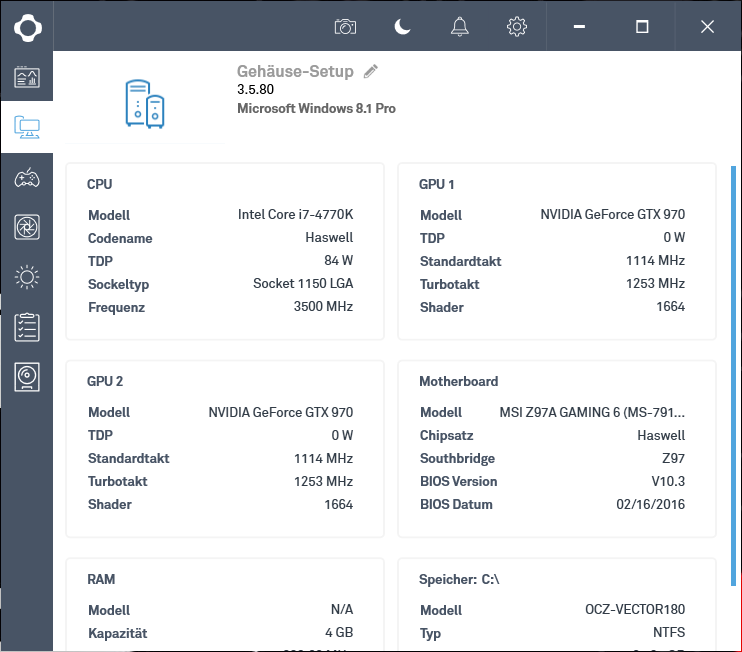Open the checklist clipboard icon in the sidebar
This screenshot has width=742, height=652.
(x=27, y=327)
